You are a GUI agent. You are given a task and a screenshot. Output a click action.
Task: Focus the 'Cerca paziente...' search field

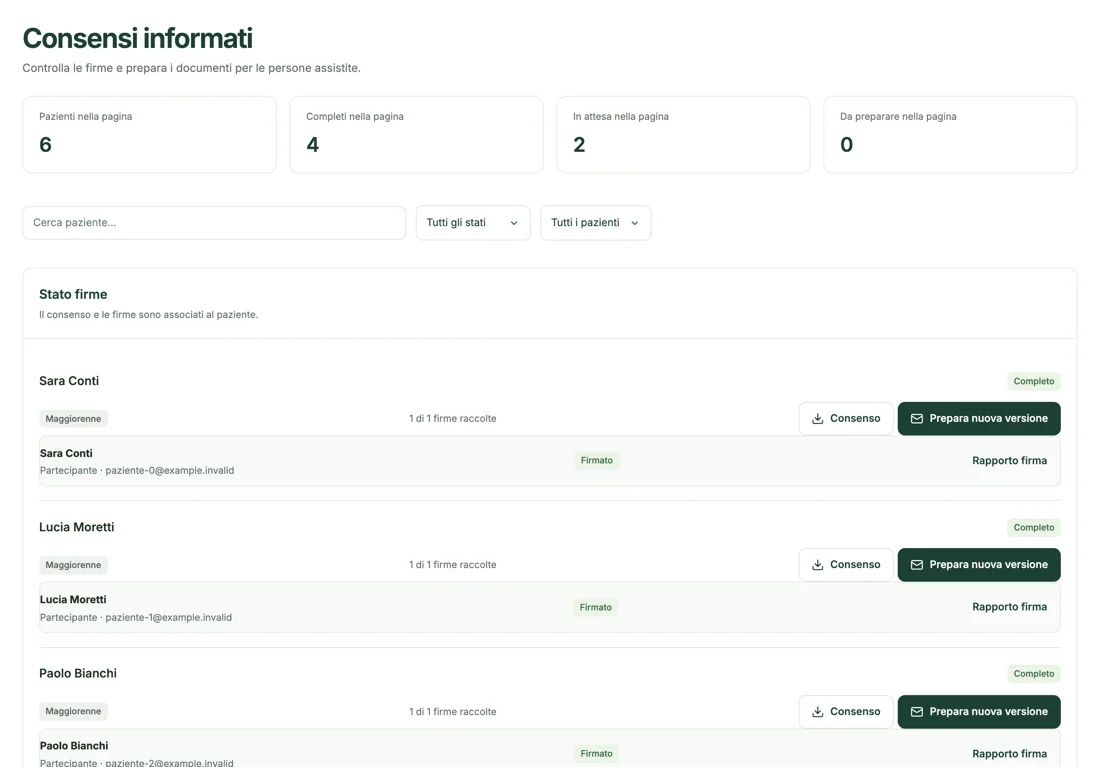tap(214, 222)
